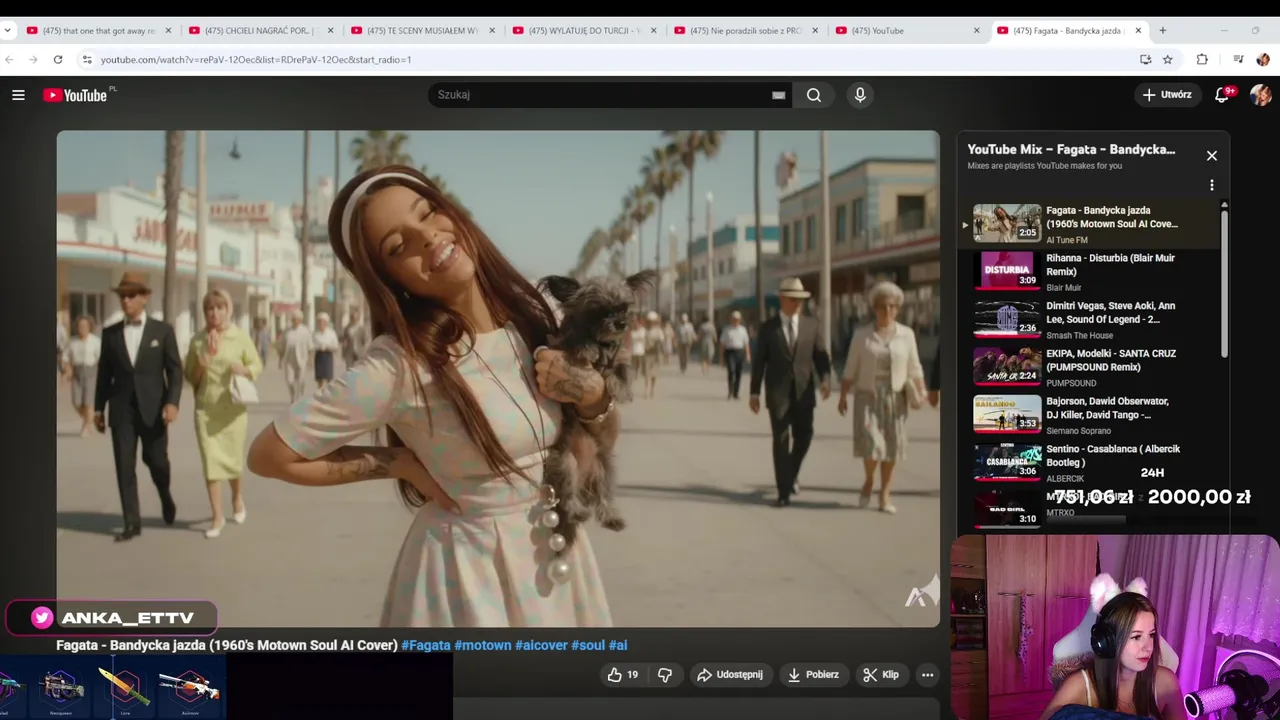Bookmark this page with the star
Viewport: 1280px width, 720px height.
pyautogui.click(x=1167, y=60)
